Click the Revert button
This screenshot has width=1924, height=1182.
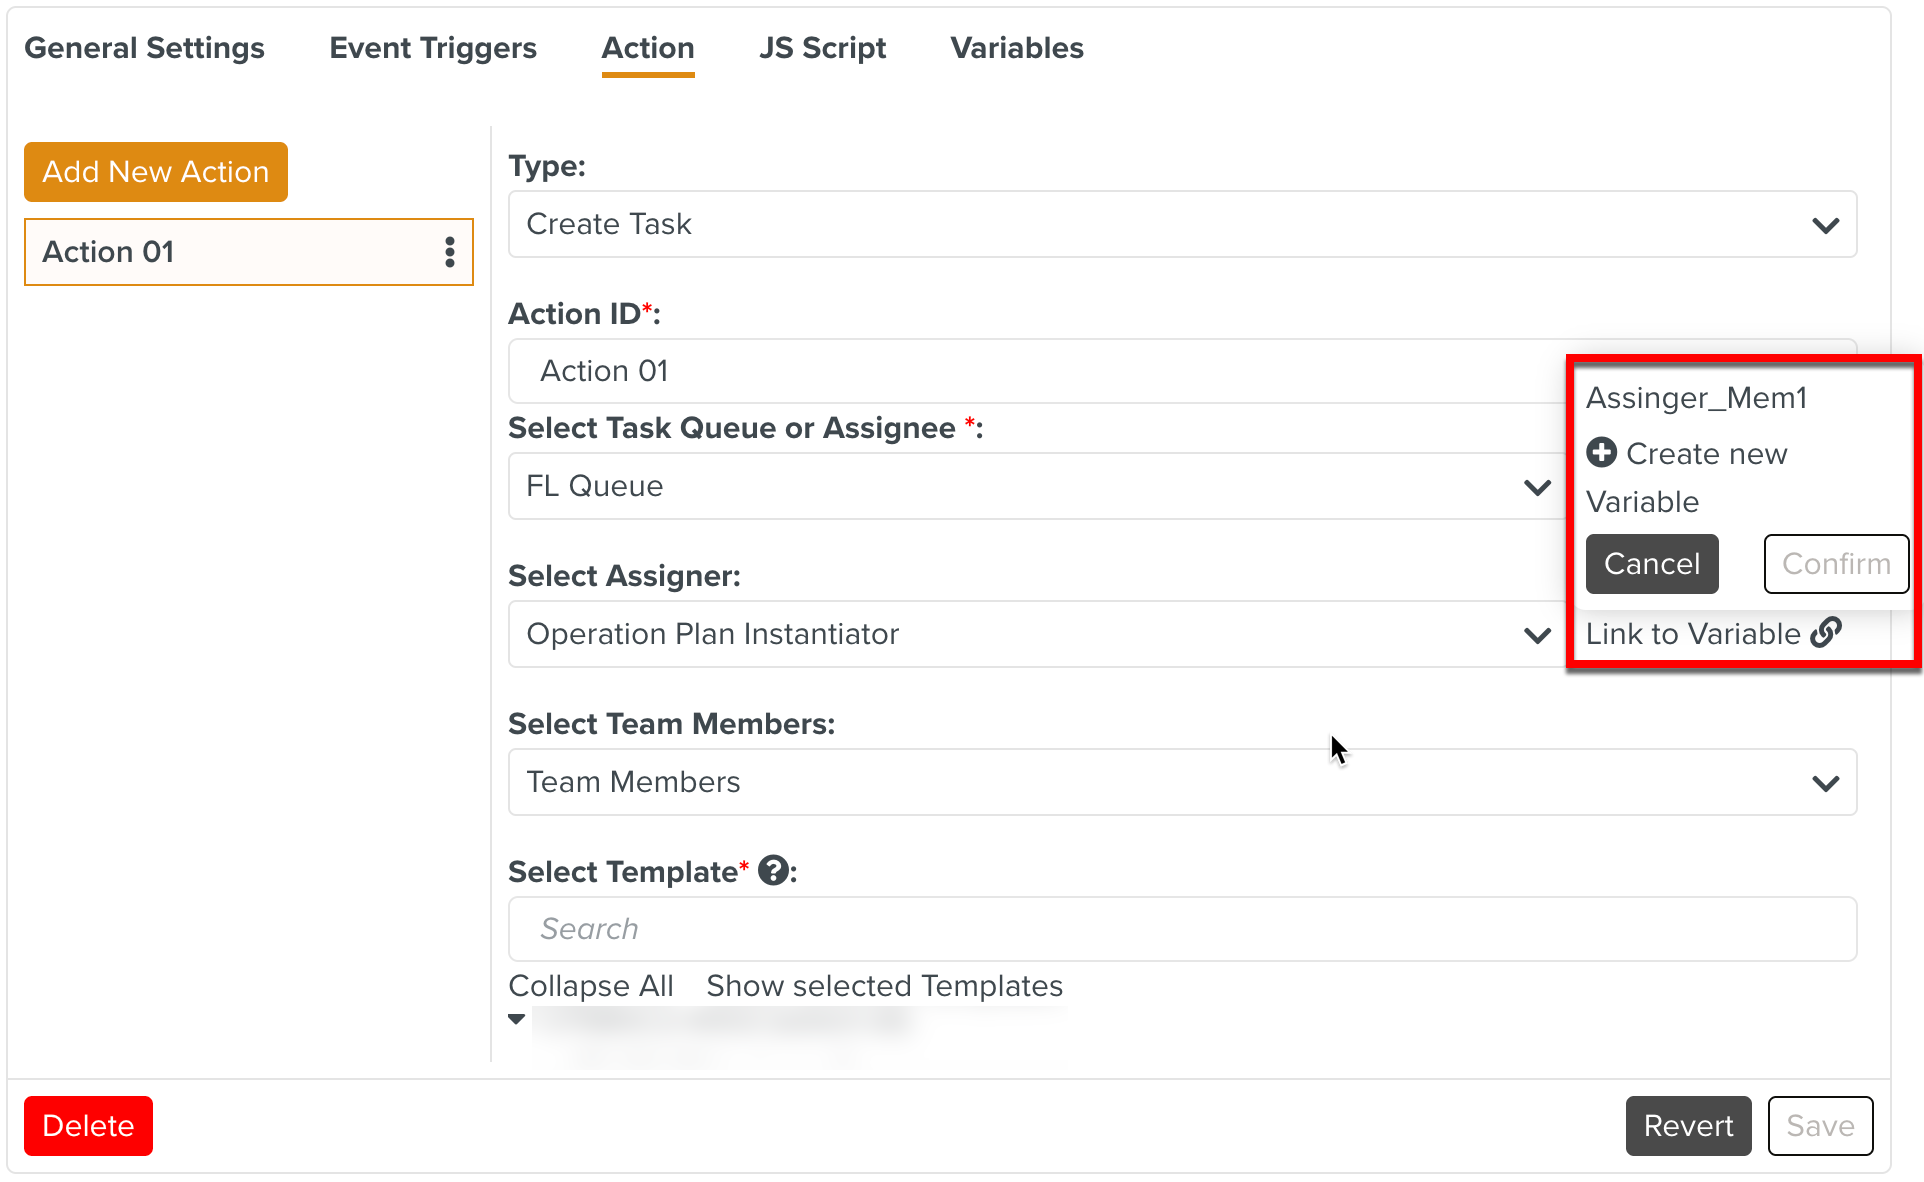point(1688,1126)
